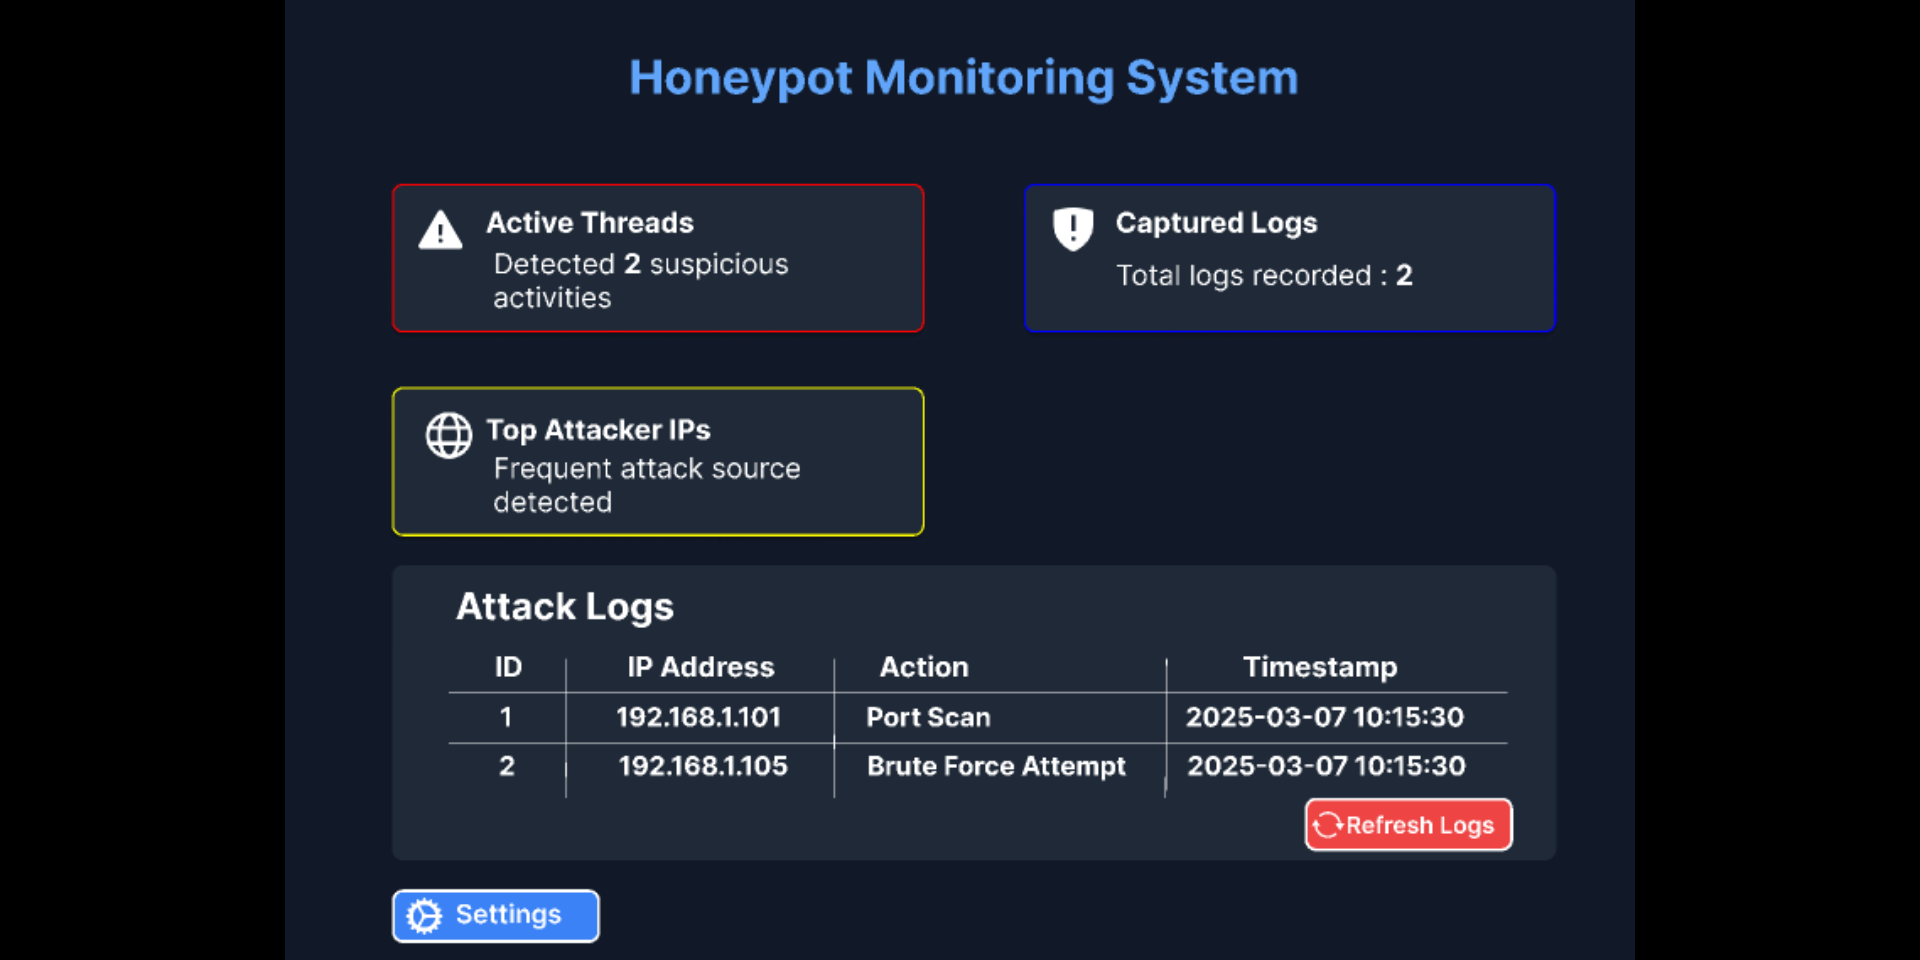Click ID 1 in the attack logs table

point(506,717)
